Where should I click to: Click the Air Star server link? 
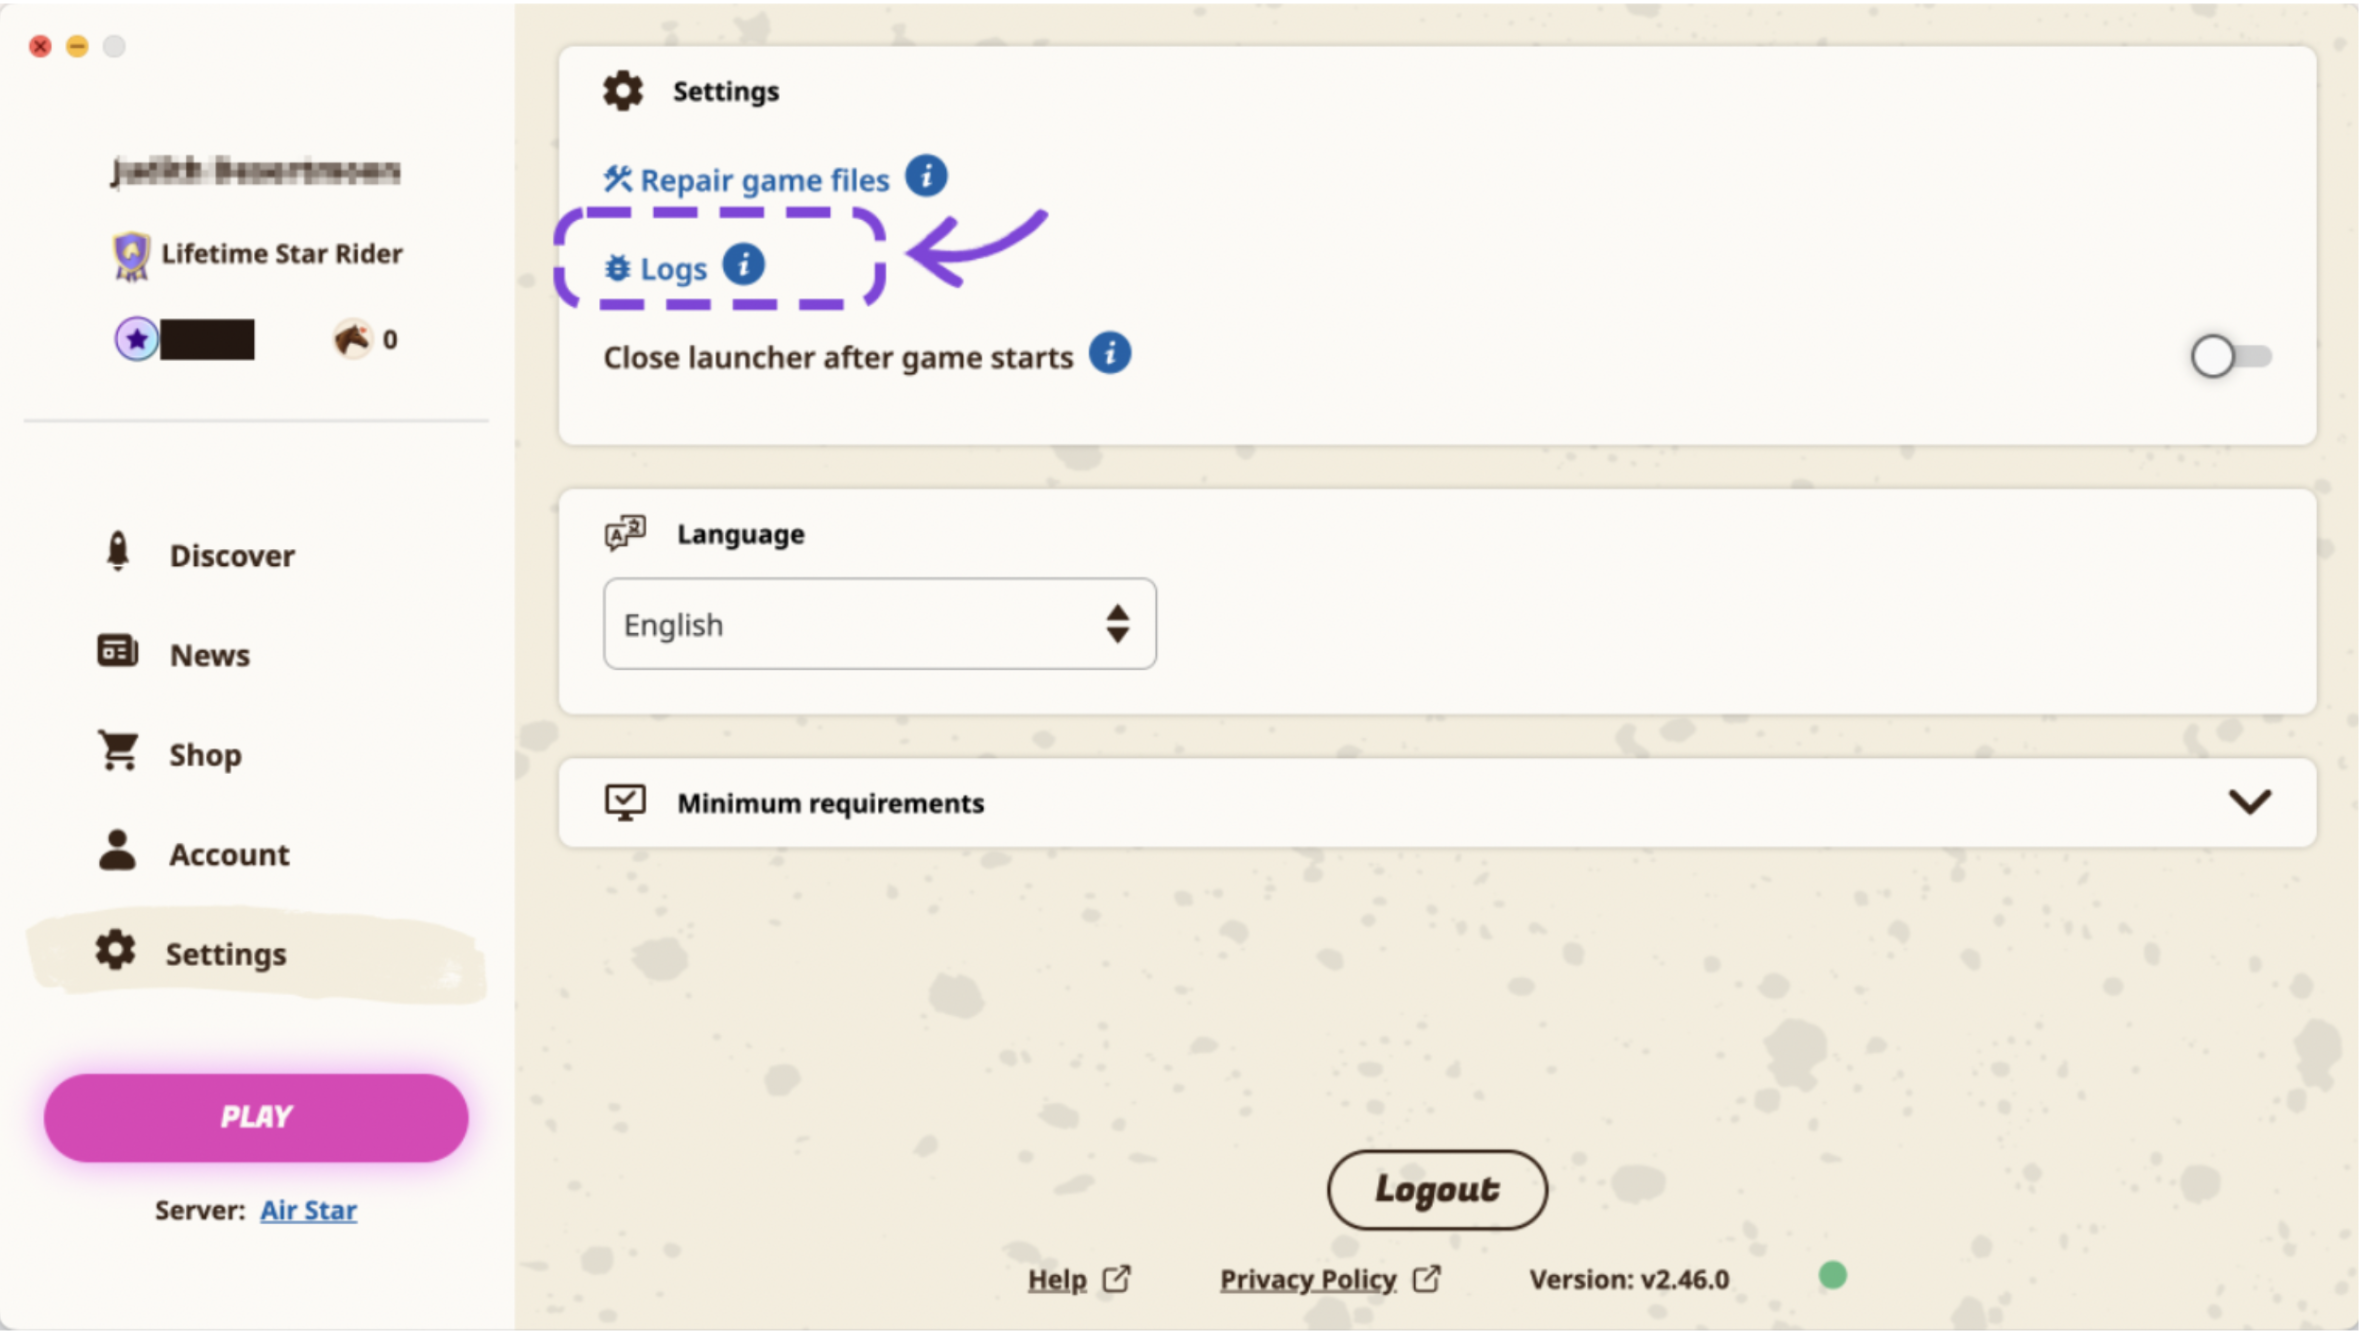coord(308,1210)
